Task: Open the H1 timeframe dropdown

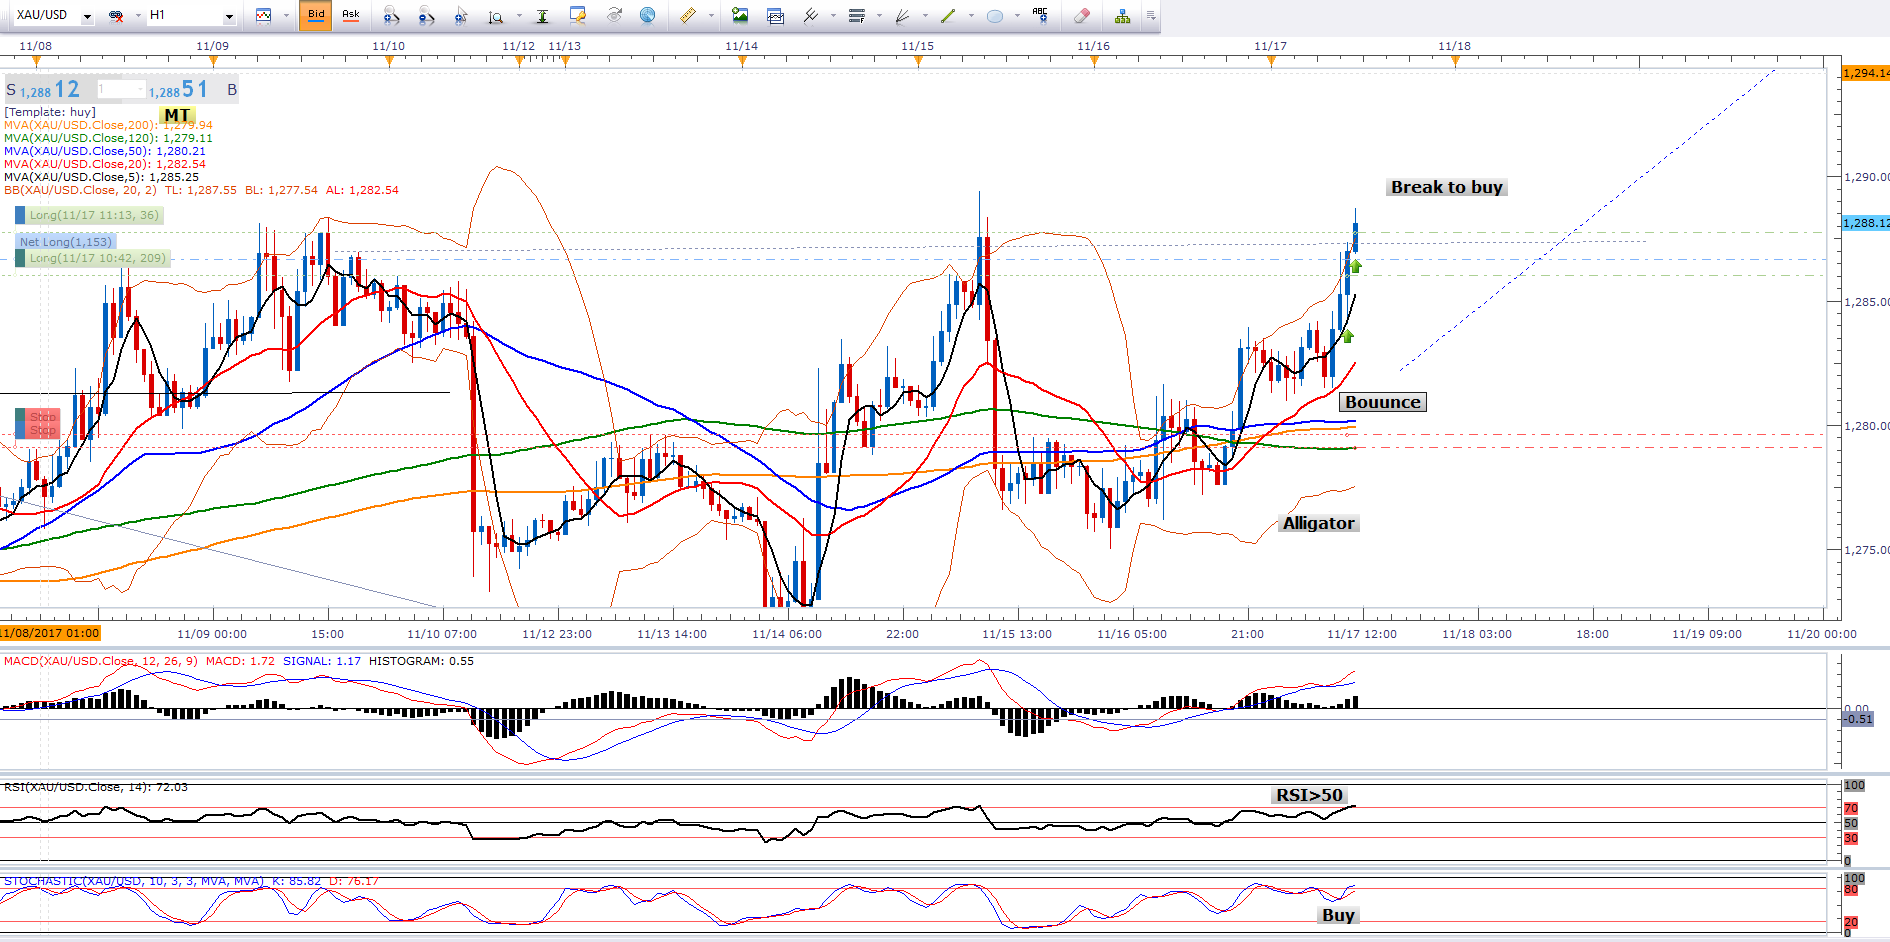Action: (x=229, y=16)
